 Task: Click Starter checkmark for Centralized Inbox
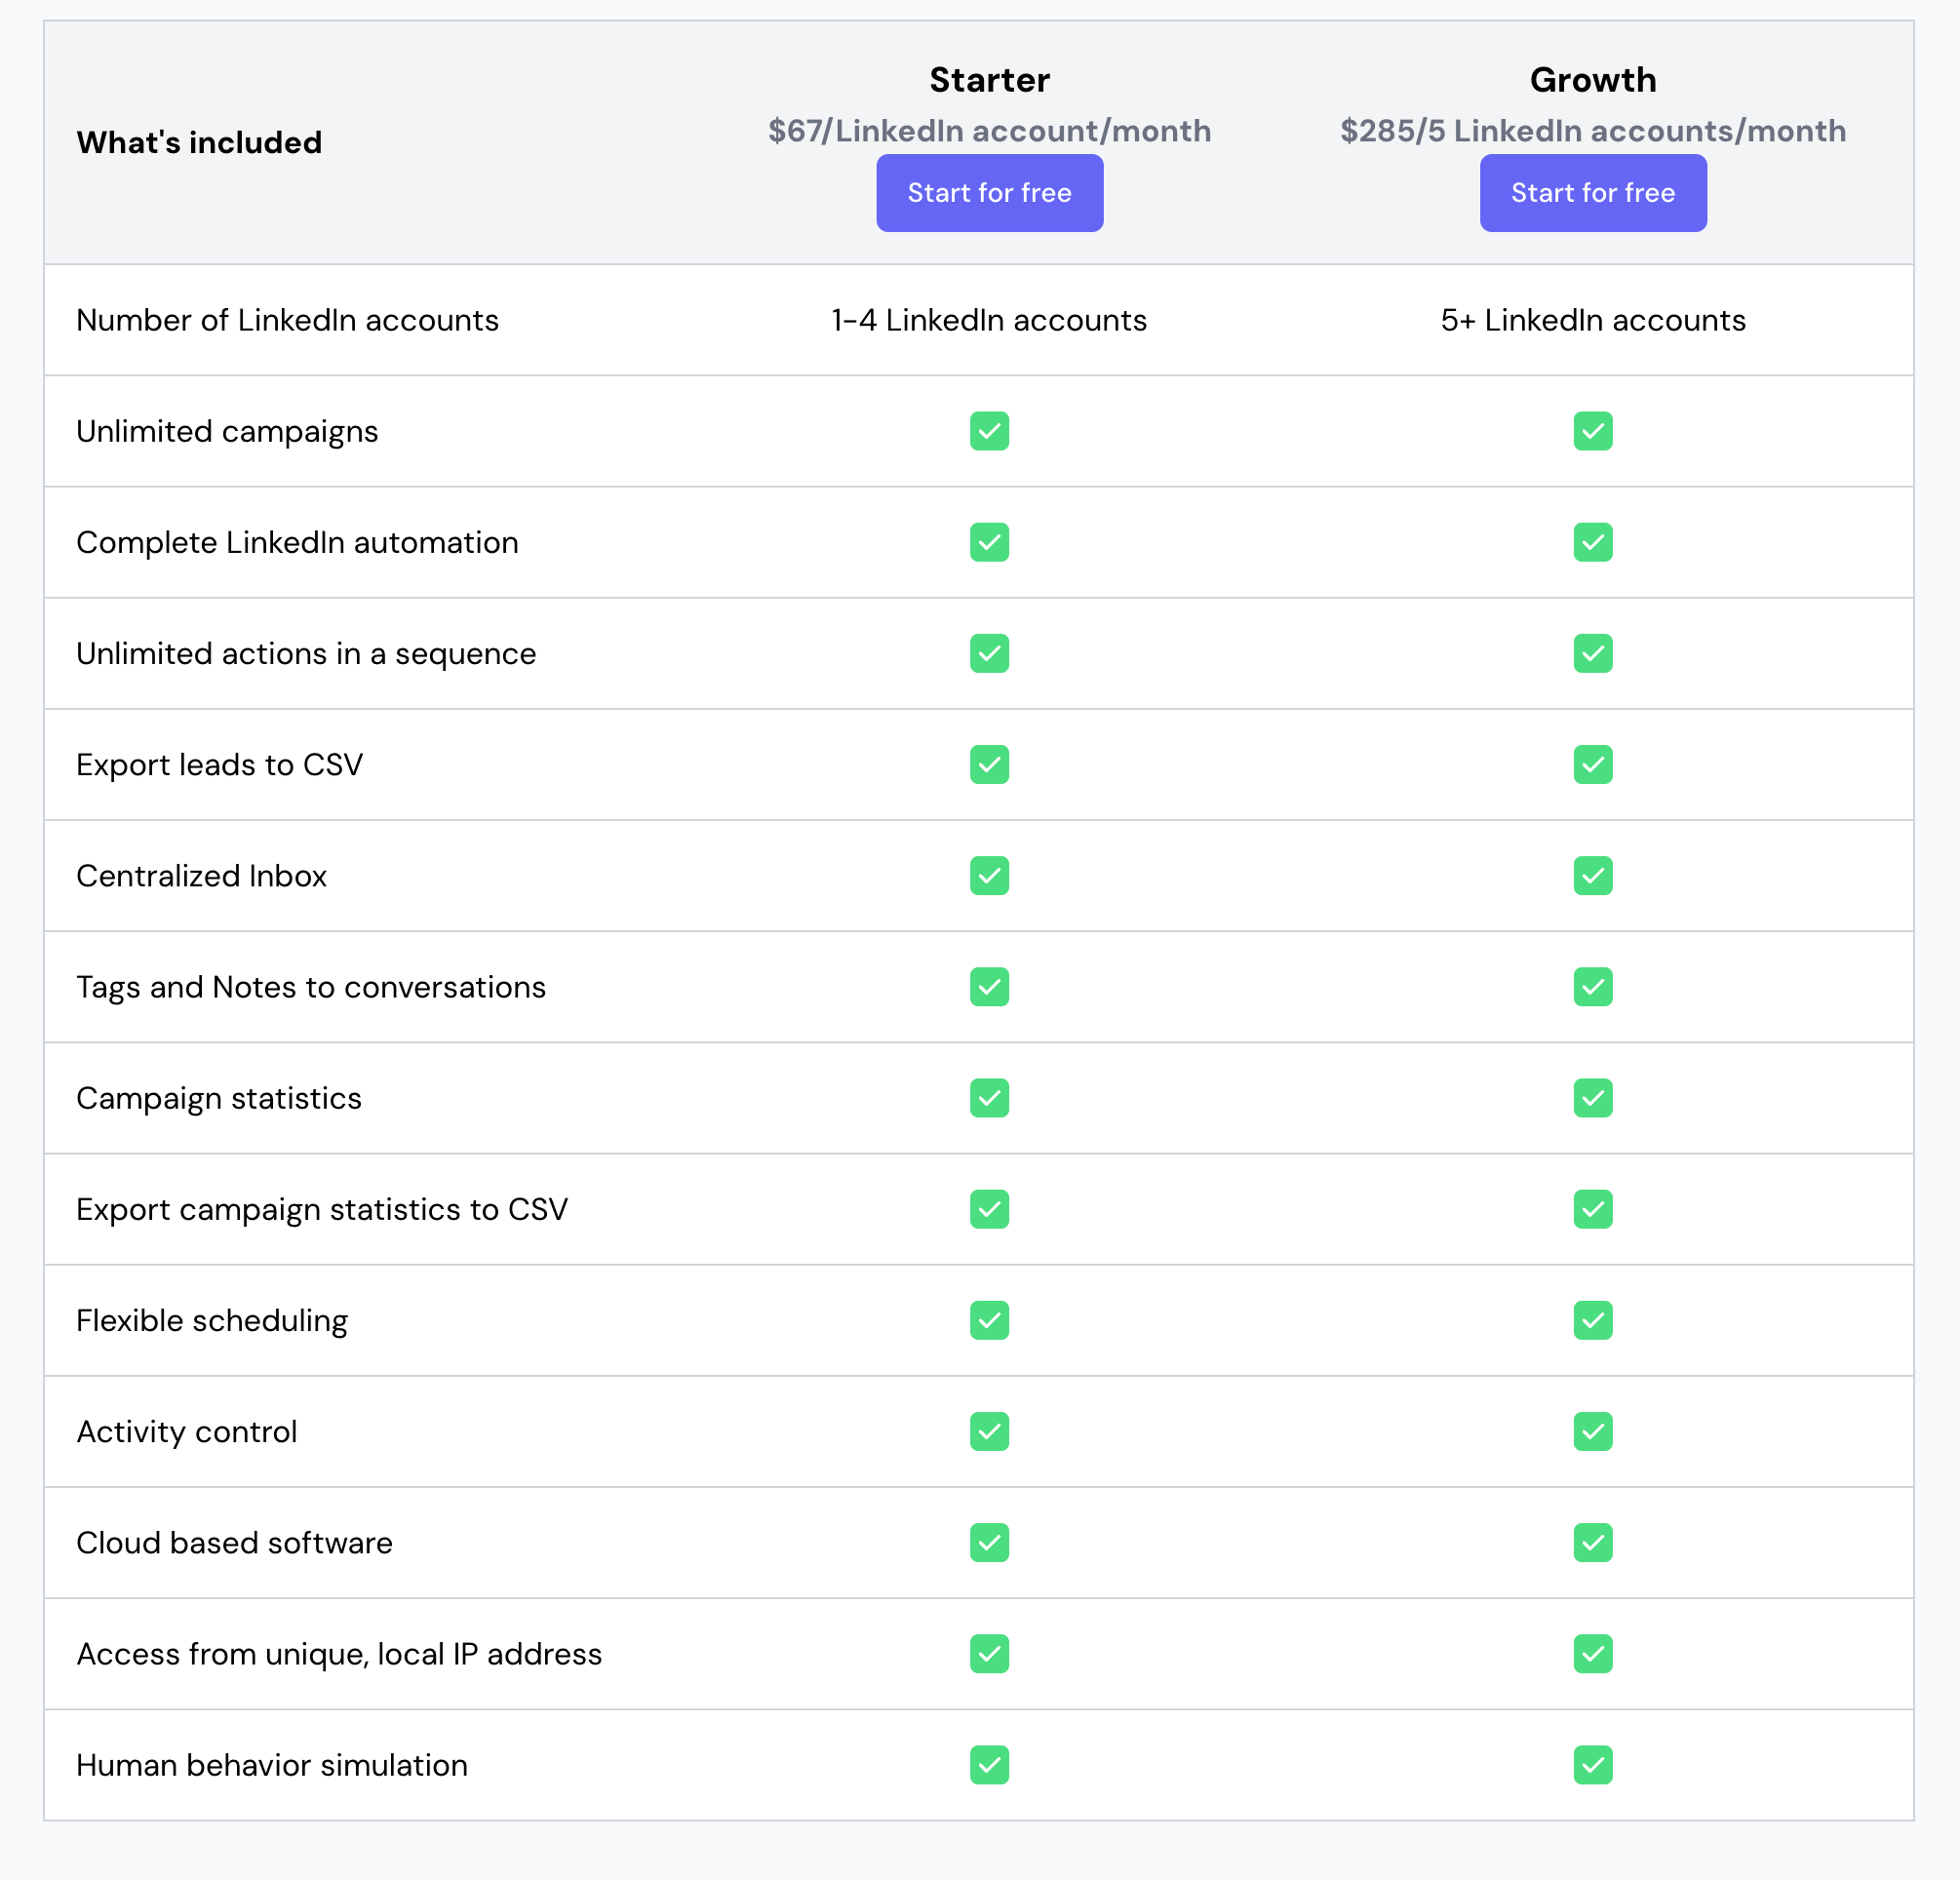[x=989, y=875]
